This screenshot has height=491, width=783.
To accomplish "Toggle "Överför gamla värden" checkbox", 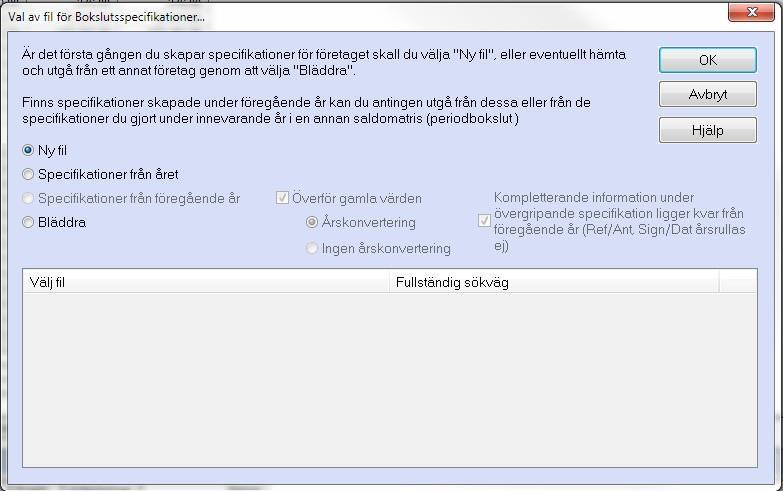I will (x=282, y=198).
